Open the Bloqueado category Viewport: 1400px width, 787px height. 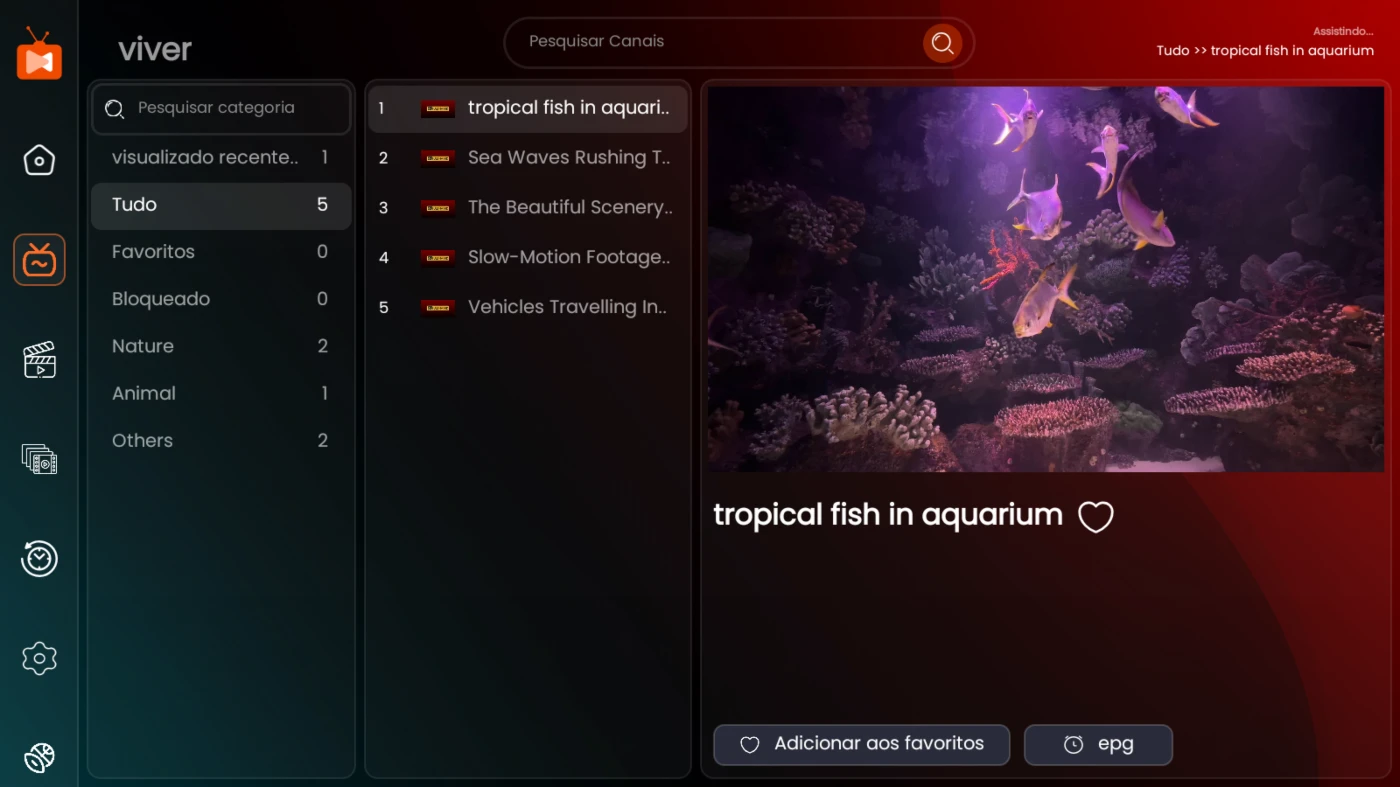(221, 299)
